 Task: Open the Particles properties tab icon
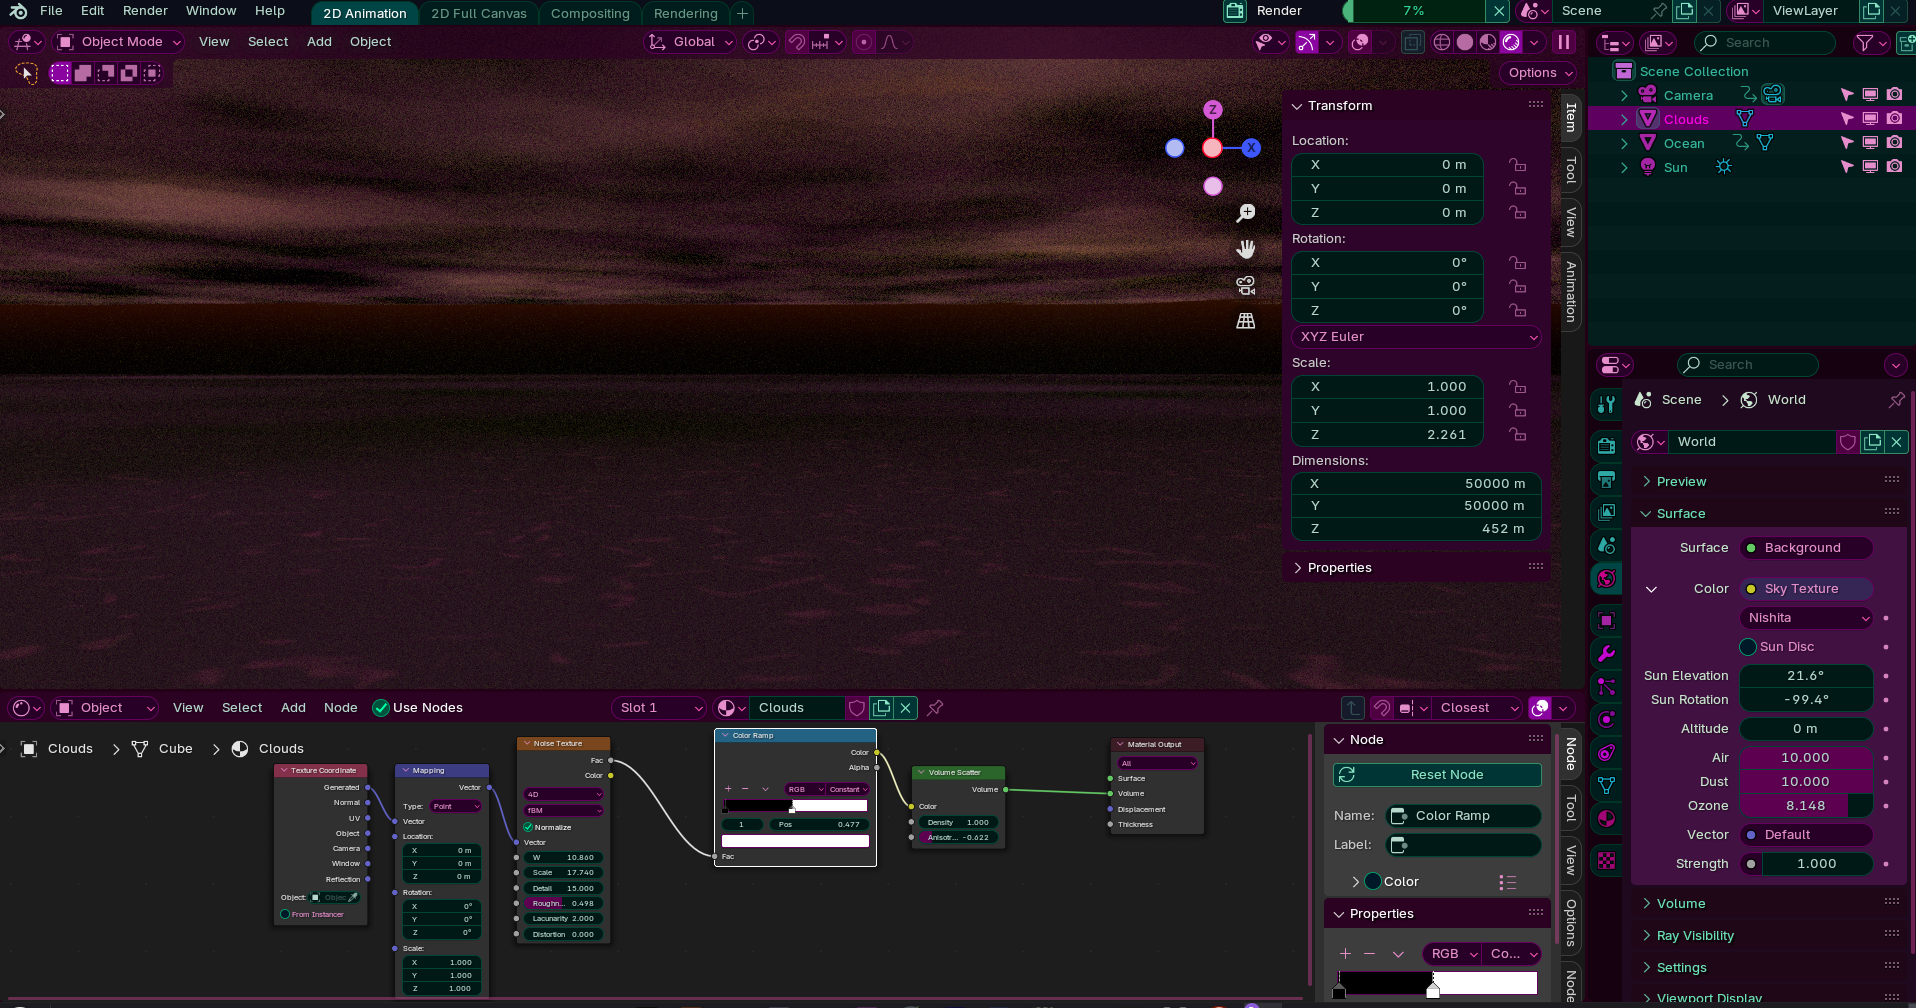1607,686
